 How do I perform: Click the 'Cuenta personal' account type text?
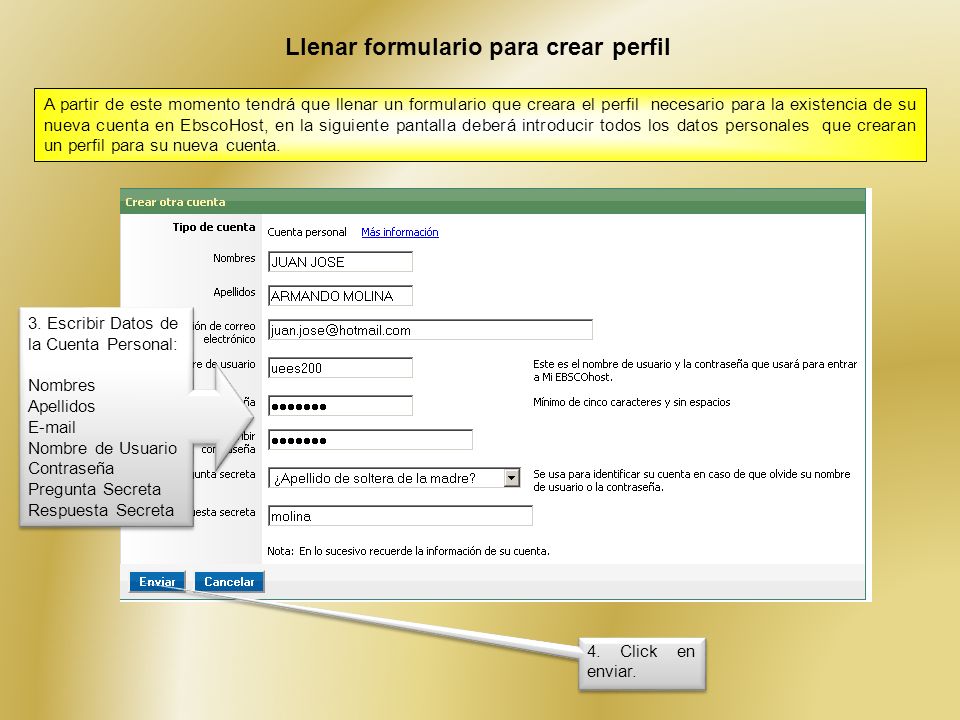pos(307,232)
